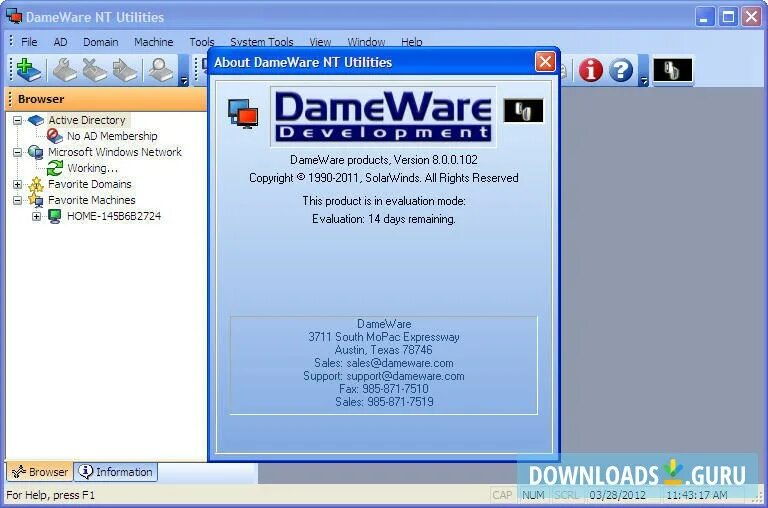
Task: Open the View menu
Action: point(320,42)
